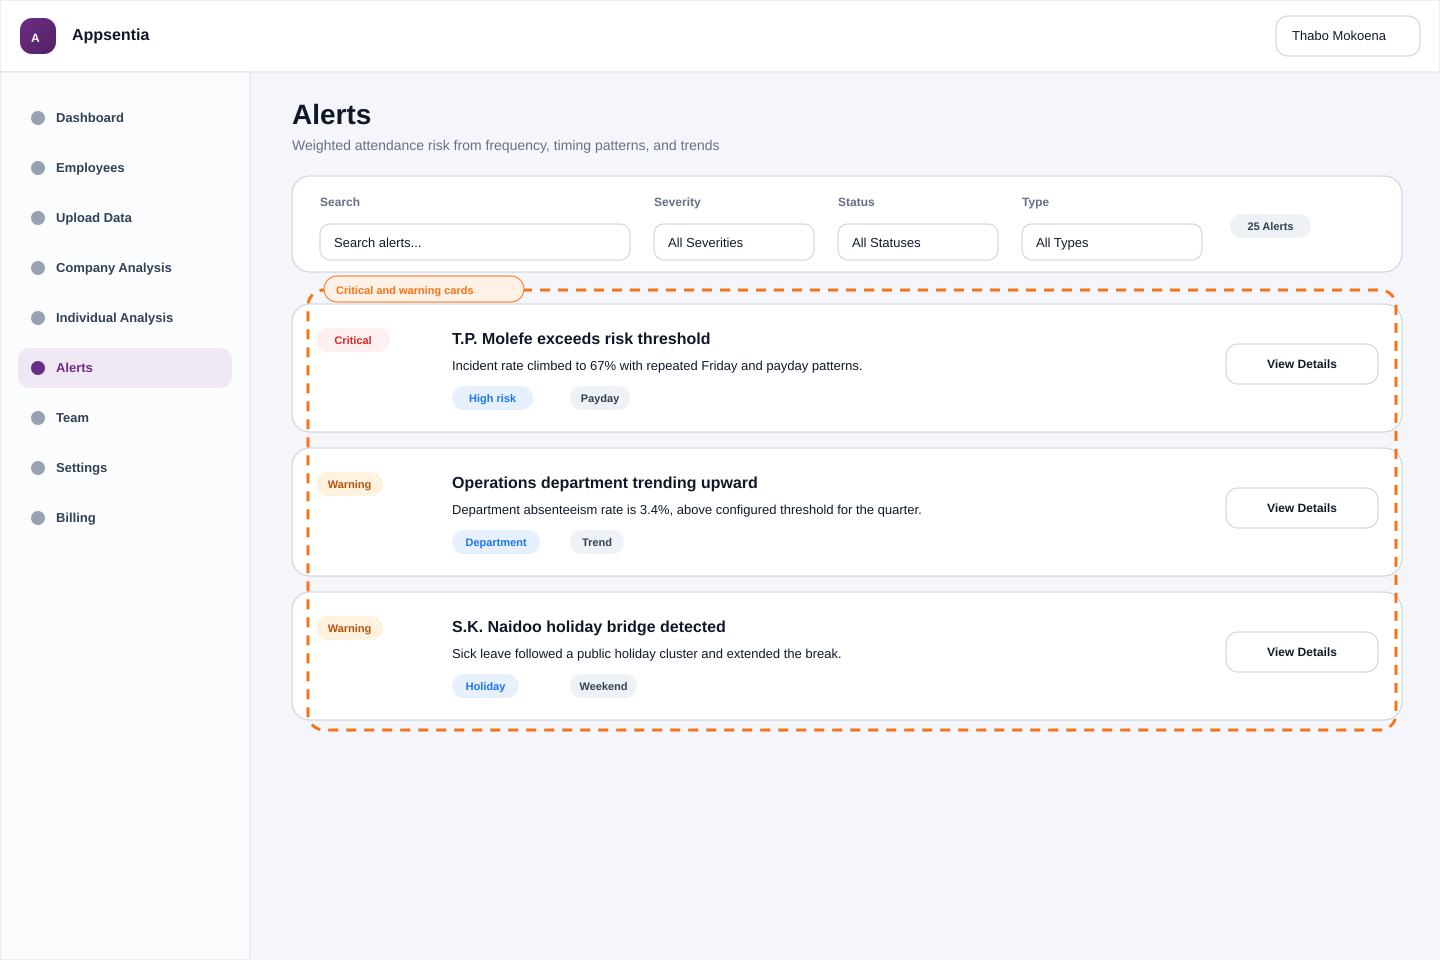Image resolution: width=1440 pixels, height=960 pixels.
Task: Click the Alerts page heading
Action: (331, 115)
